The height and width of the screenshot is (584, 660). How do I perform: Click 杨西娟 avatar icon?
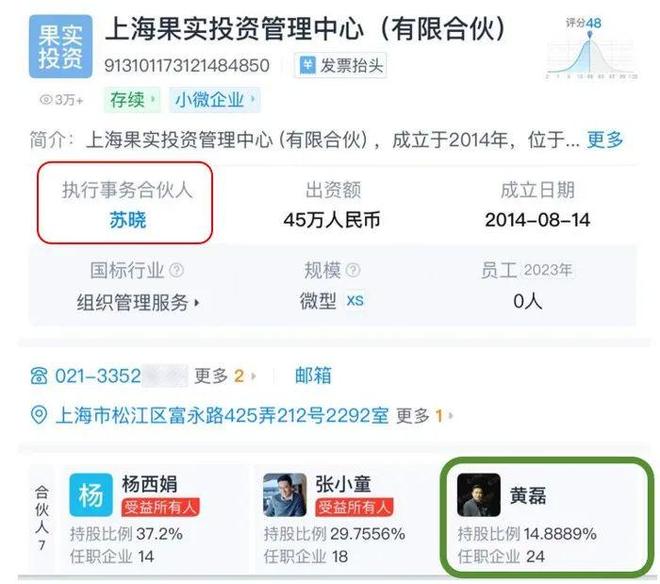[x=91, y=495]
